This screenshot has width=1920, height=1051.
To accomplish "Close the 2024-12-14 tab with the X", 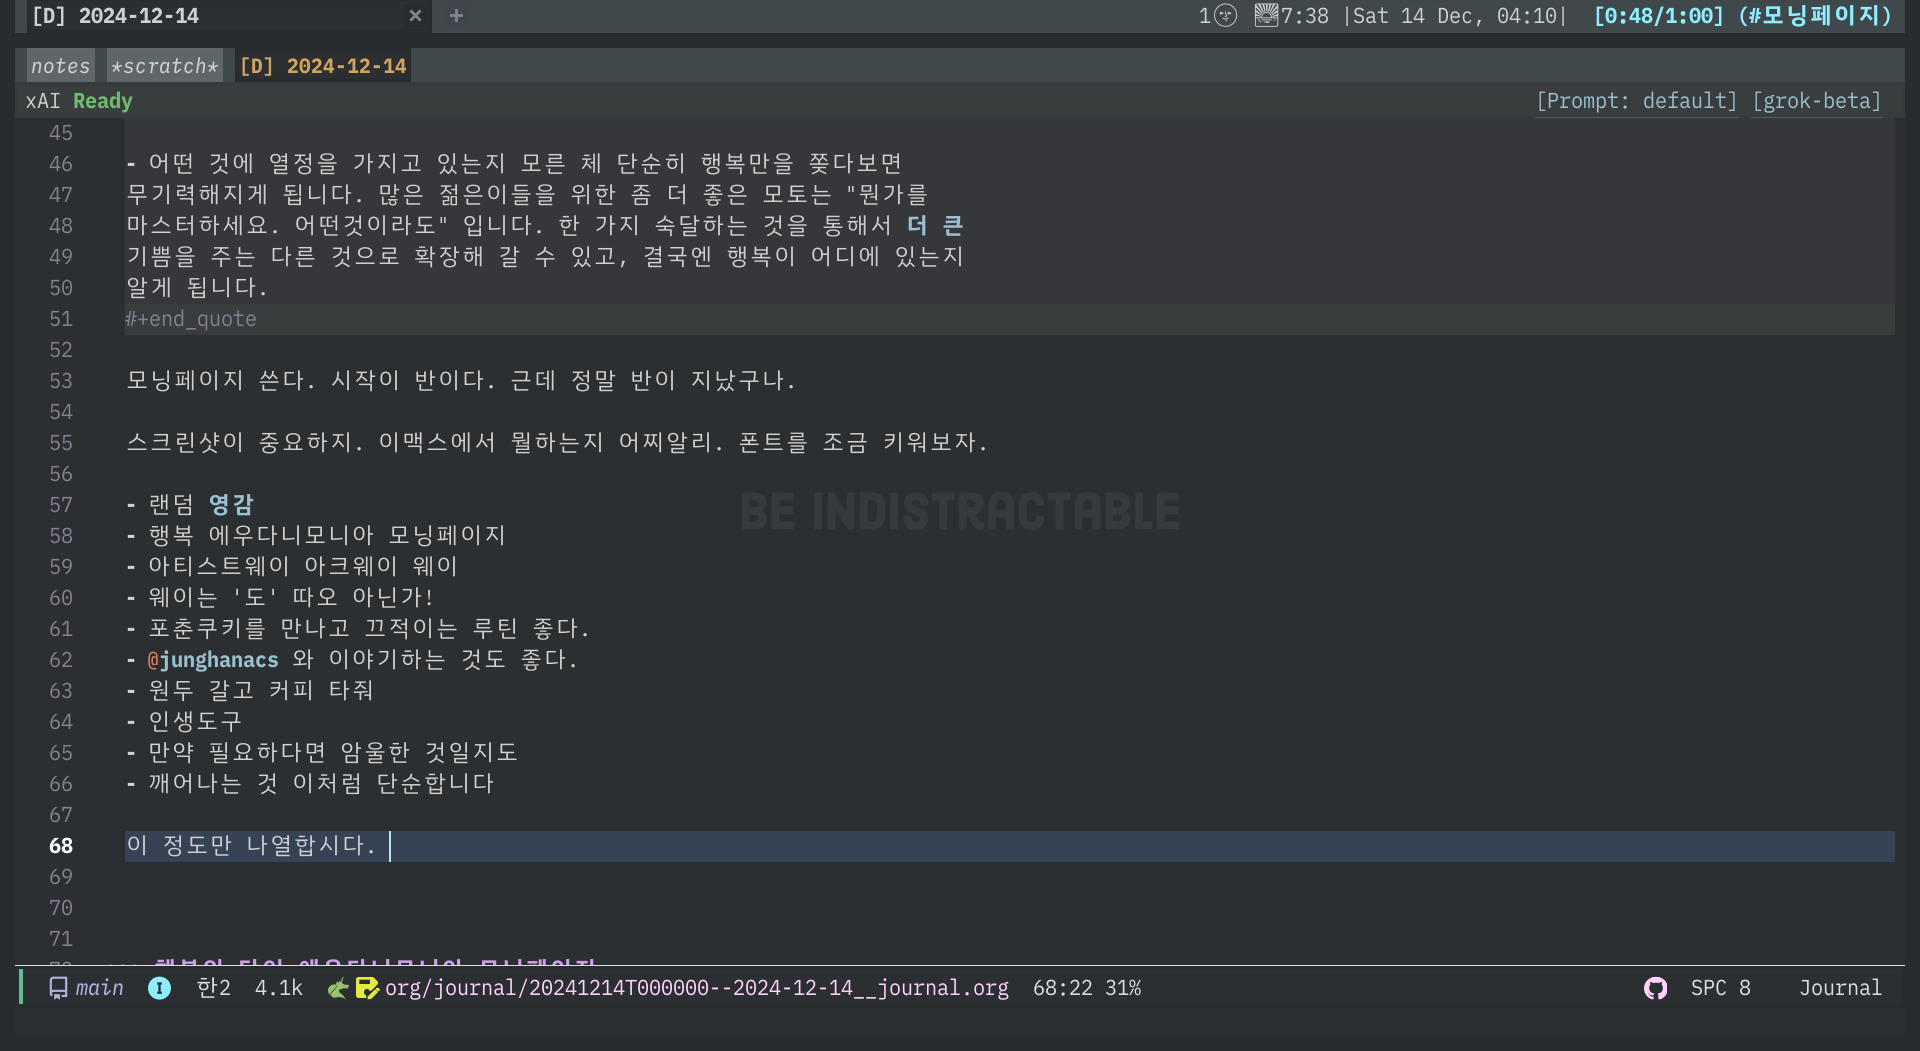I will pyautogui.click(x=415, y=16).
